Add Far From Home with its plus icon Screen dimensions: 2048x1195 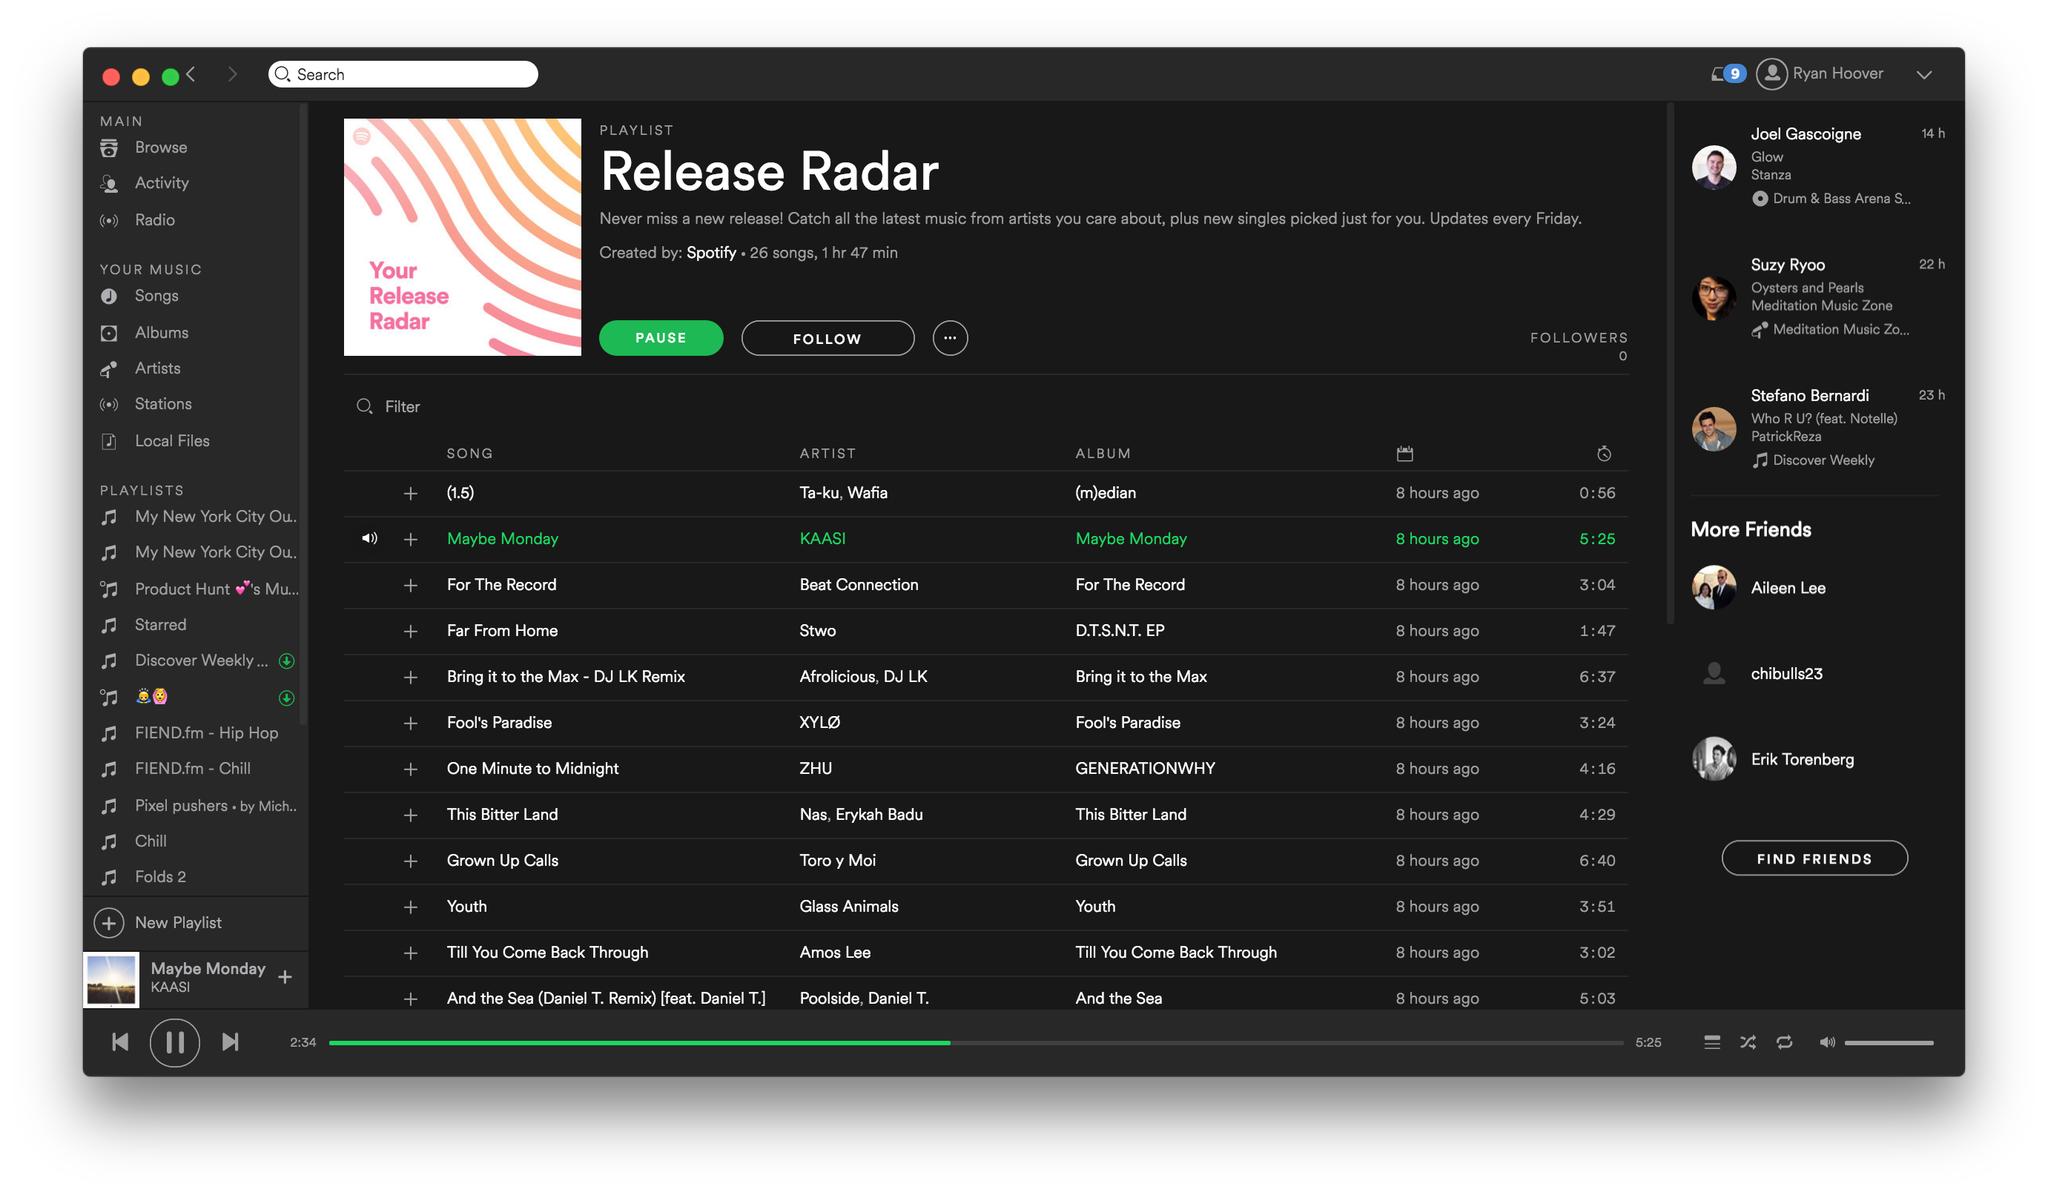(x=410, y=631)
